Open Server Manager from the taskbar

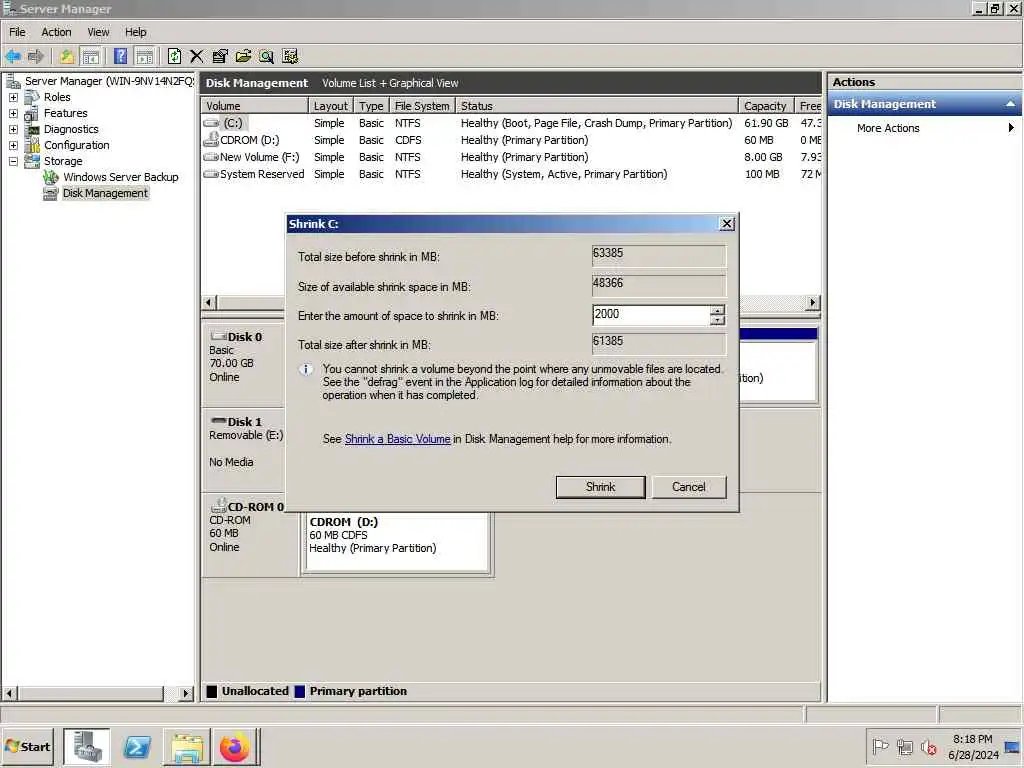[87, 746]
